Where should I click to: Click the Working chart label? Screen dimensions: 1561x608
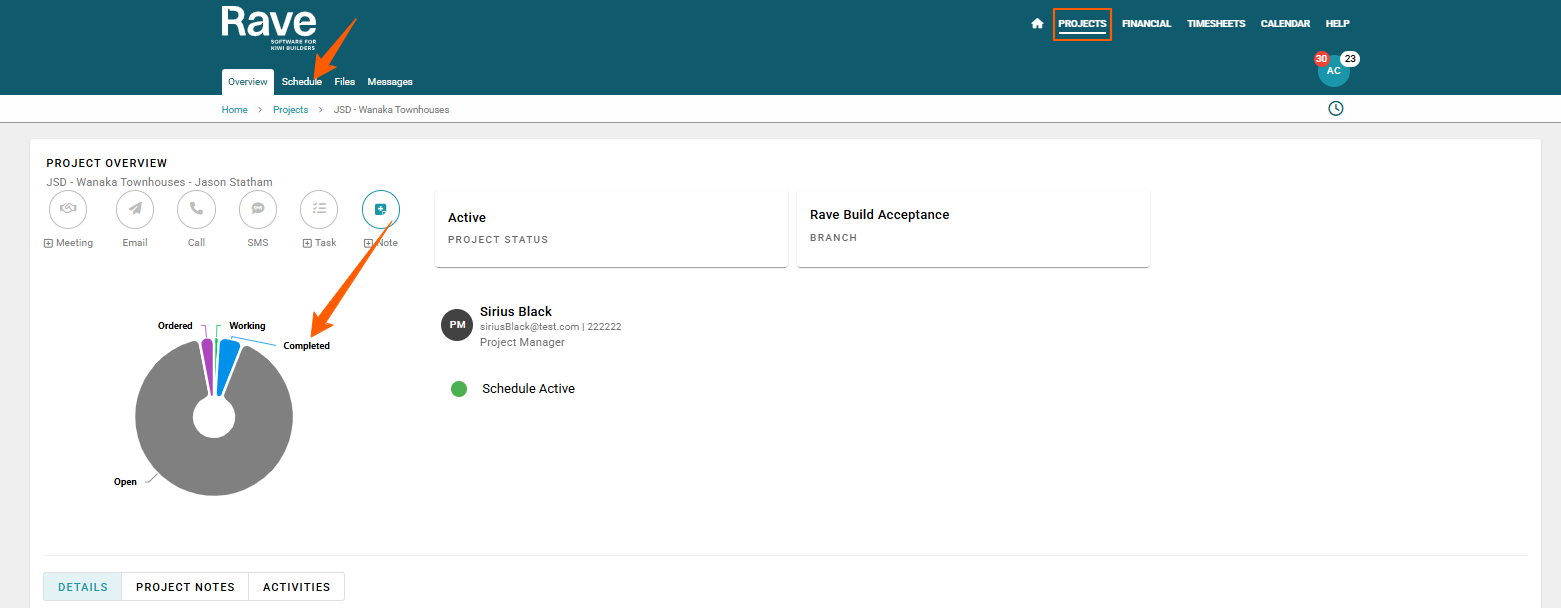(x=247, y=326)
